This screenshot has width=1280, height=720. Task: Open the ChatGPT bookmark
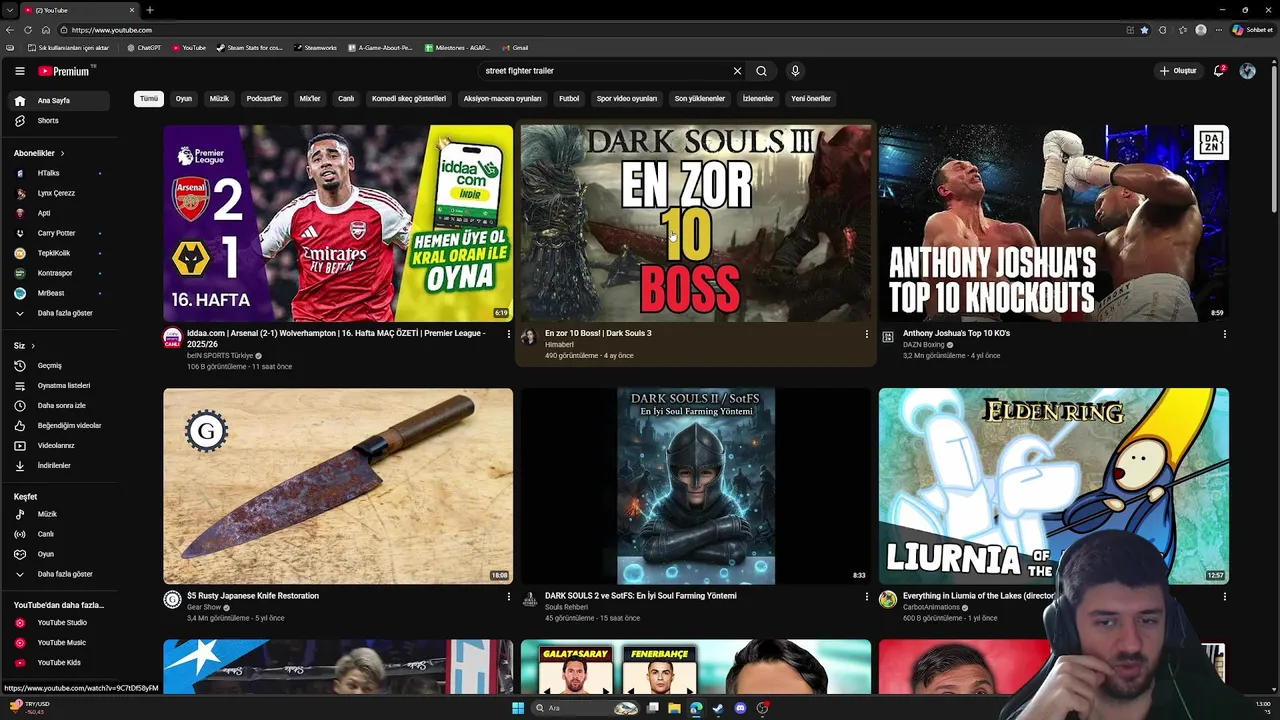coord(143,48)
